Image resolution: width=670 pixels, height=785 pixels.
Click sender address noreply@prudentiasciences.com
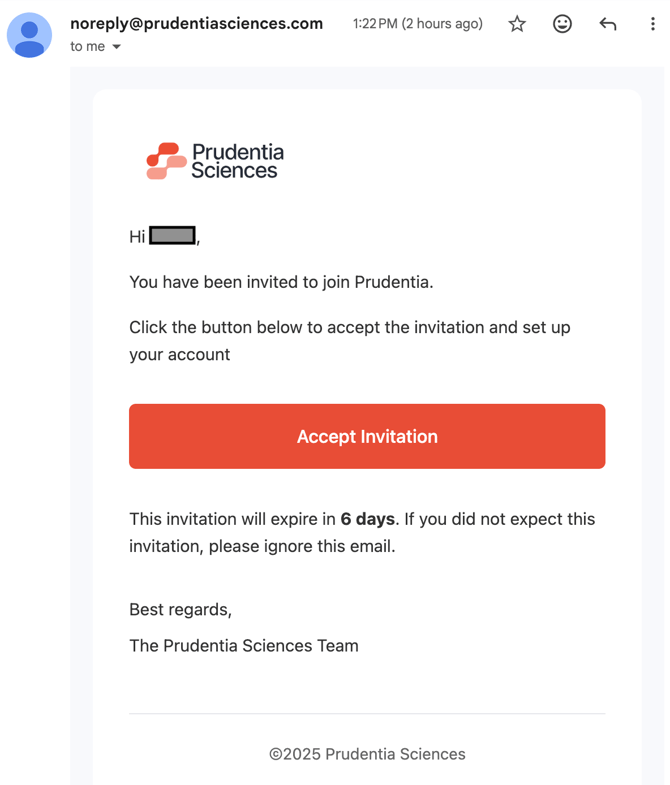pos(196,23)
